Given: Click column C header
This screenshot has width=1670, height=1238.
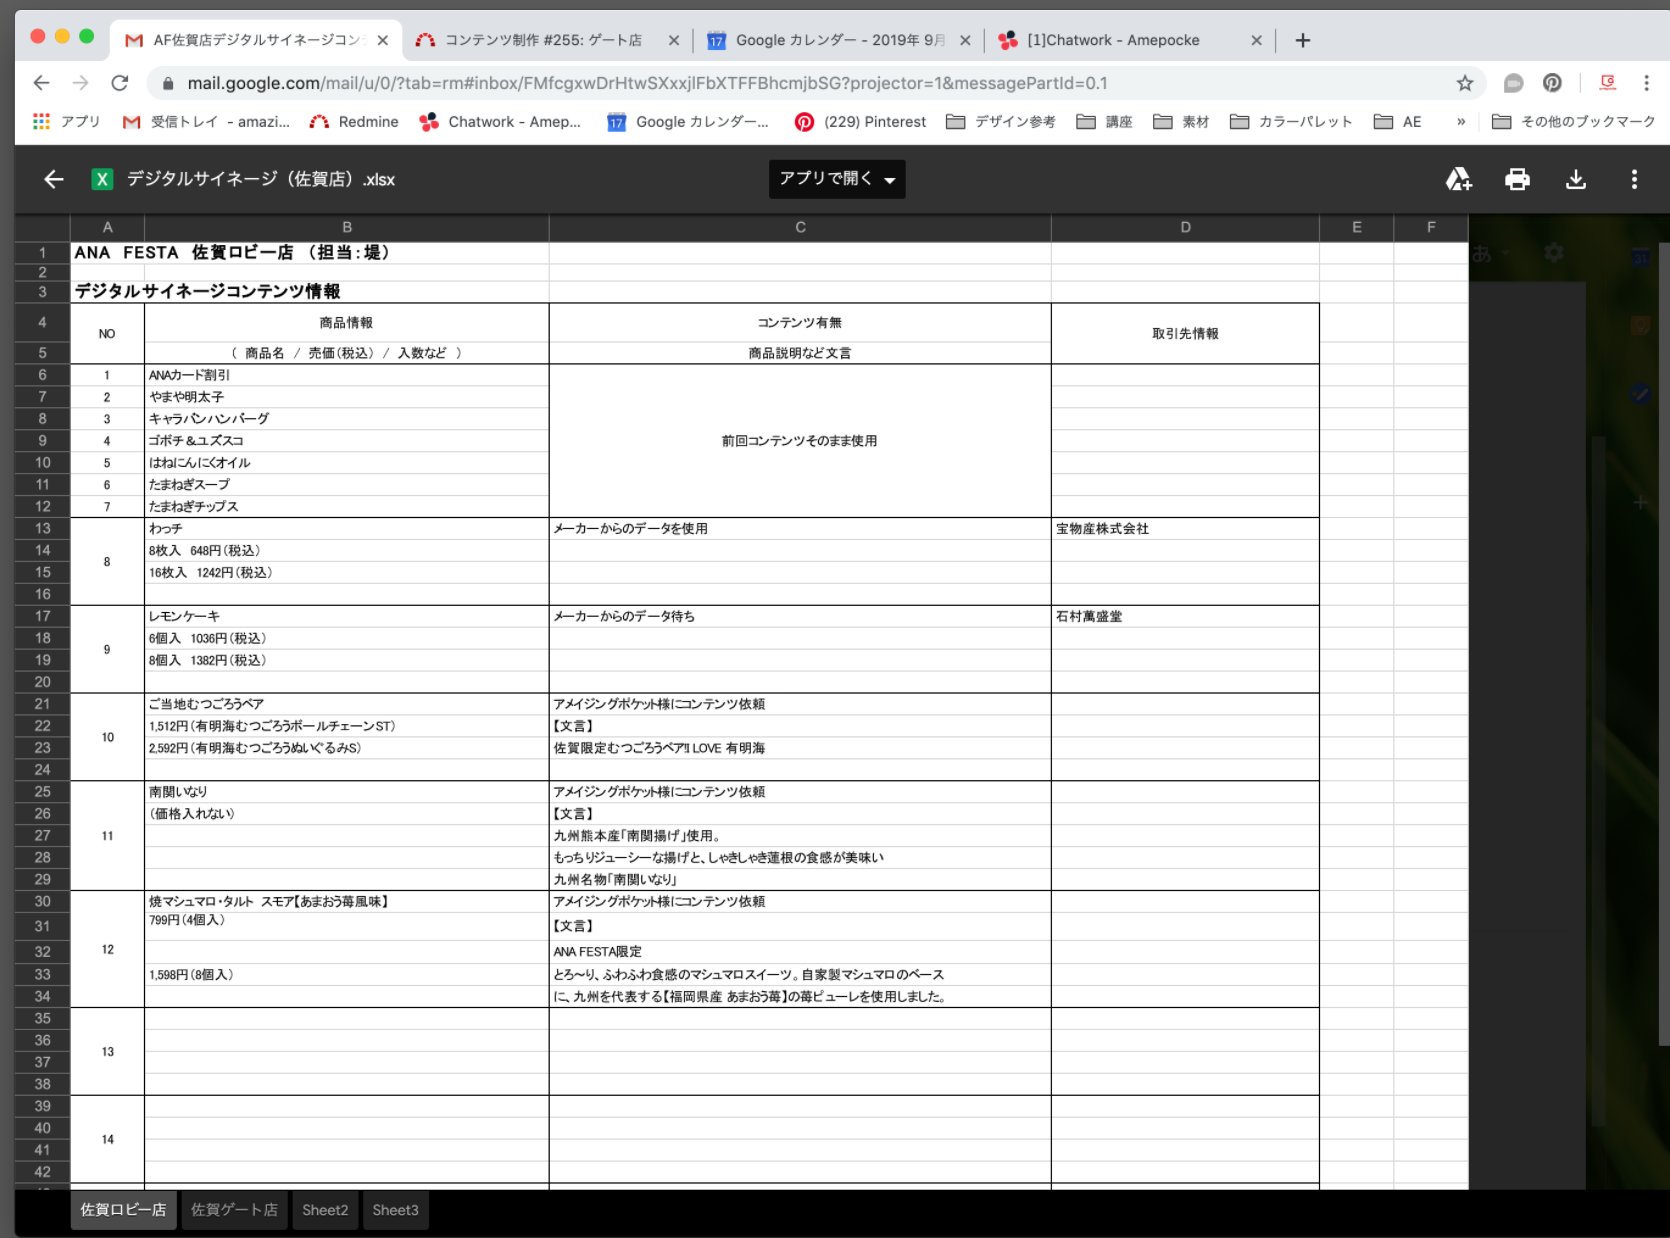Looking at the screenshot, I should coord(800,227).
